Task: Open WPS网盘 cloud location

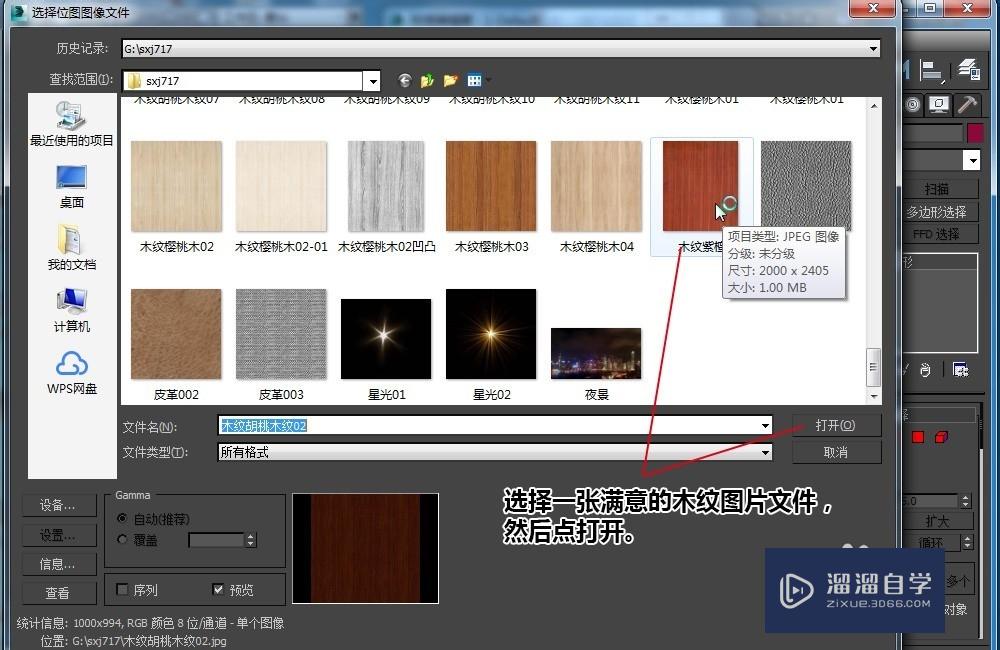Action: click(72, 371)
